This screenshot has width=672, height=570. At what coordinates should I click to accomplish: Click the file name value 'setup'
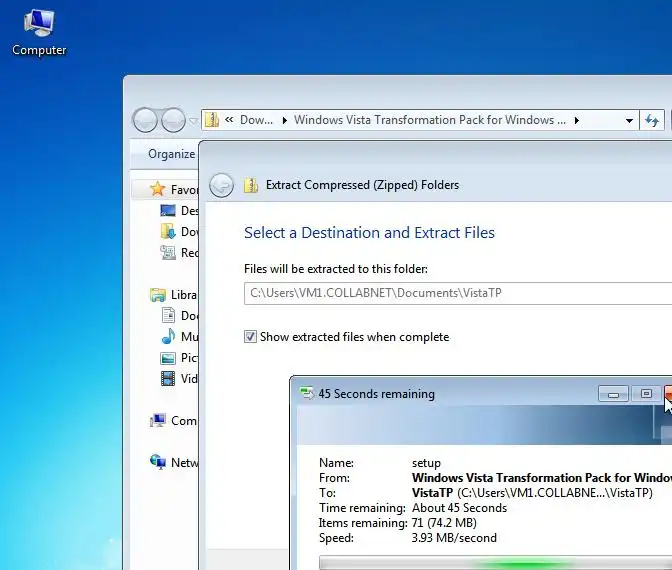pyautogui.click(x=426, y=463)
